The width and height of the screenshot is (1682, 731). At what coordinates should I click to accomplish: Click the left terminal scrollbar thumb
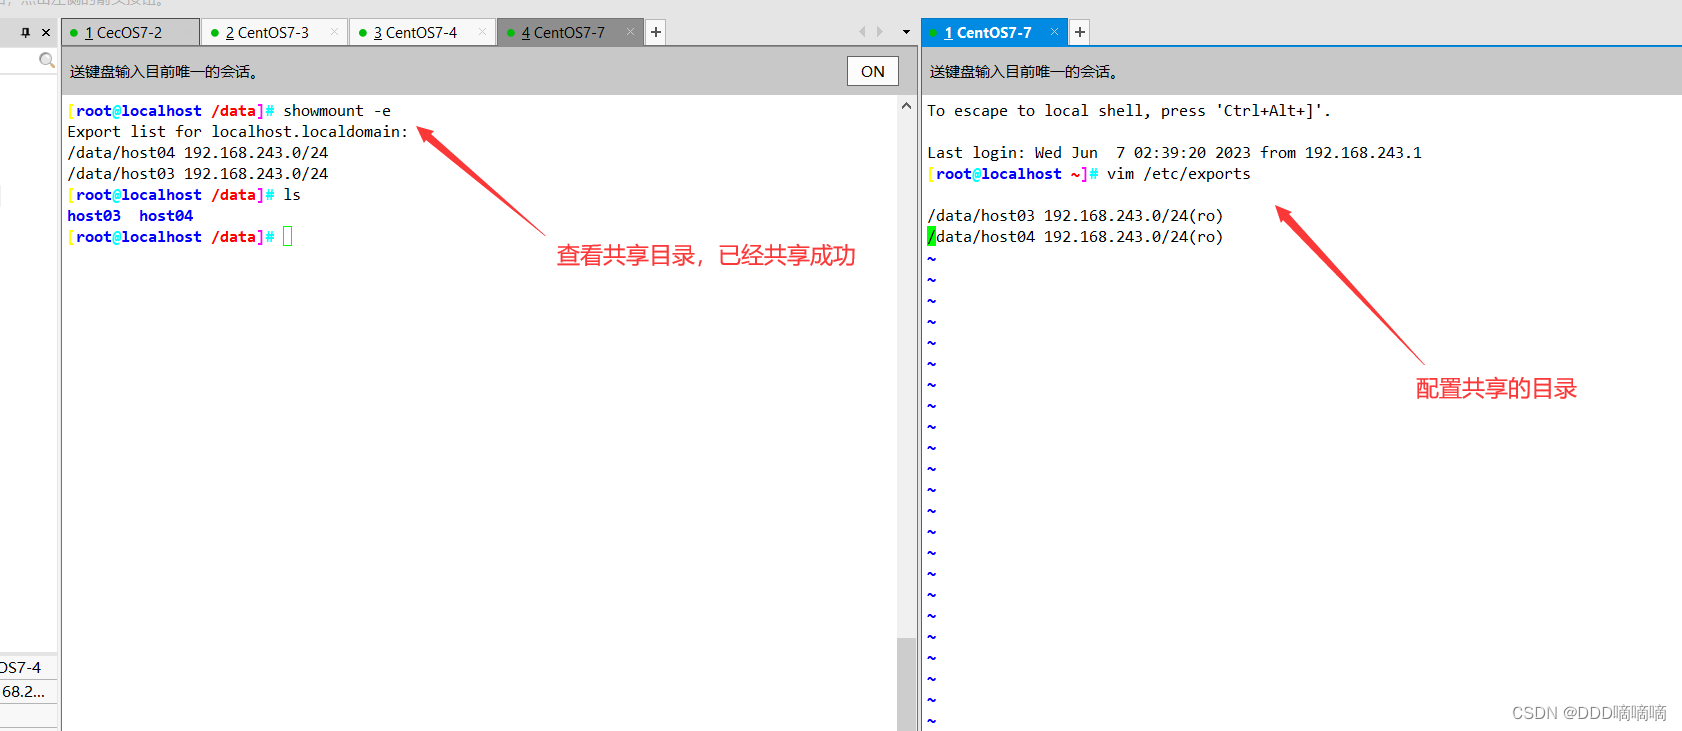pos(906,684)
